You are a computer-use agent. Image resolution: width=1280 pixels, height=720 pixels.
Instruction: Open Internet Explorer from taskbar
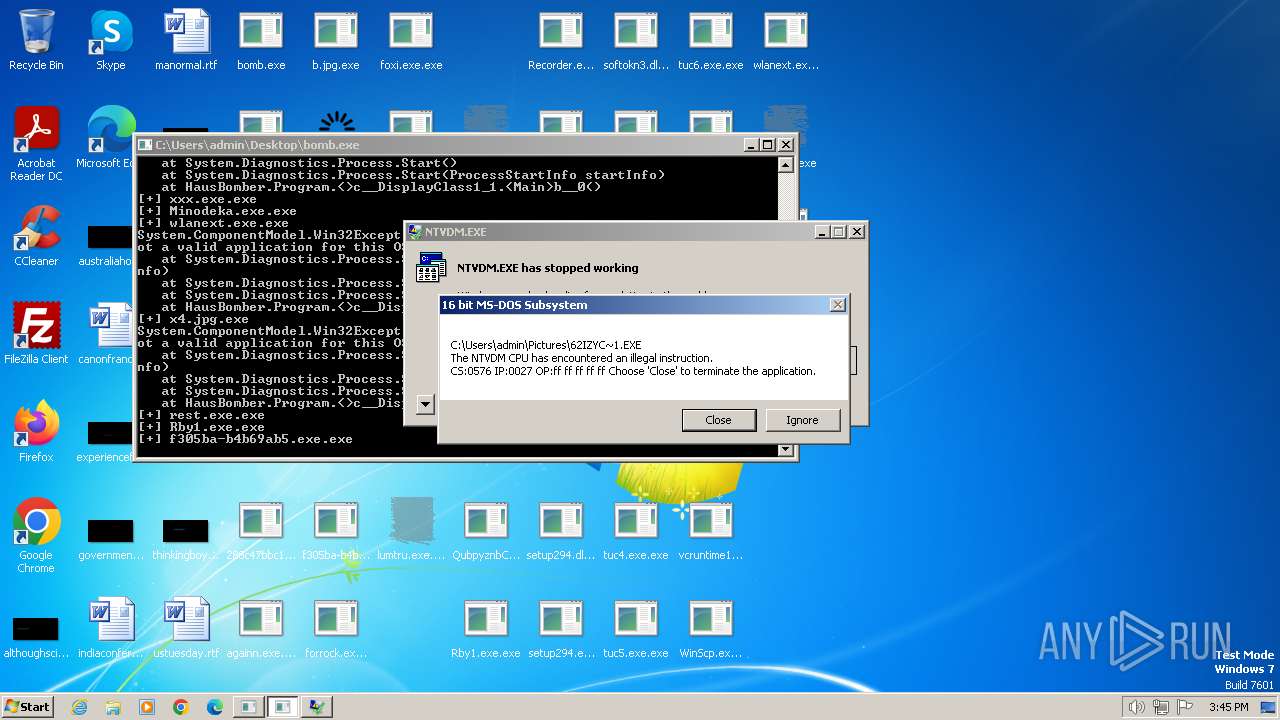pyautogui.click(x=79, y=707)
